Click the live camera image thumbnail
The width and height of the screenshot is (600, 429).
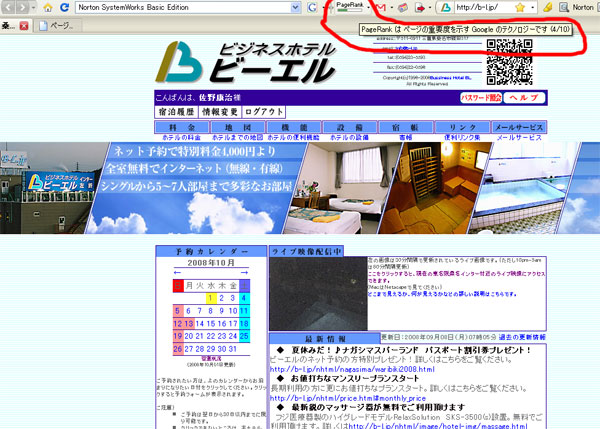point(319,294)
